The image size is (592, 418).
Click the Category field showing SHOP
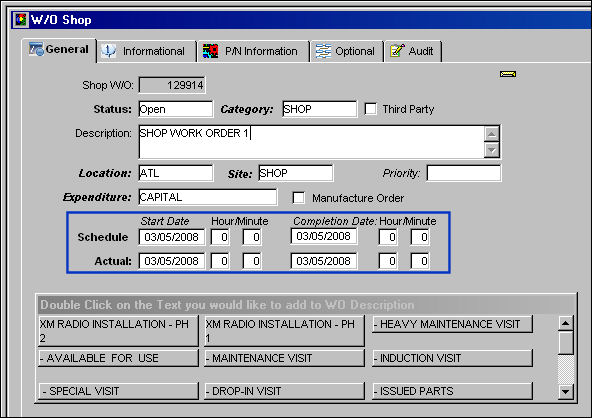319,109
